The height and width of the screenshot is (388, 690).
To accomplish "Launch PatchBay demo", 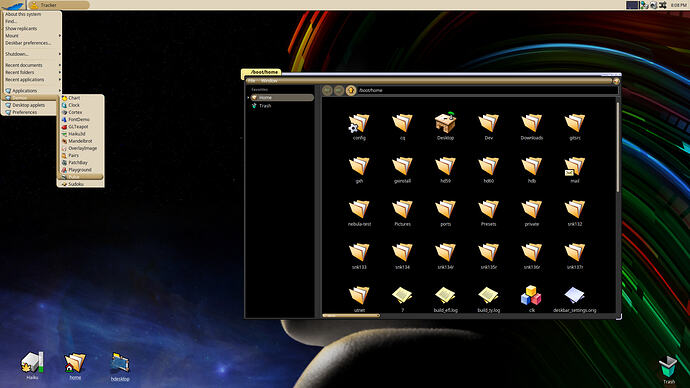I will pyautogui.click(x=81, y=162).
